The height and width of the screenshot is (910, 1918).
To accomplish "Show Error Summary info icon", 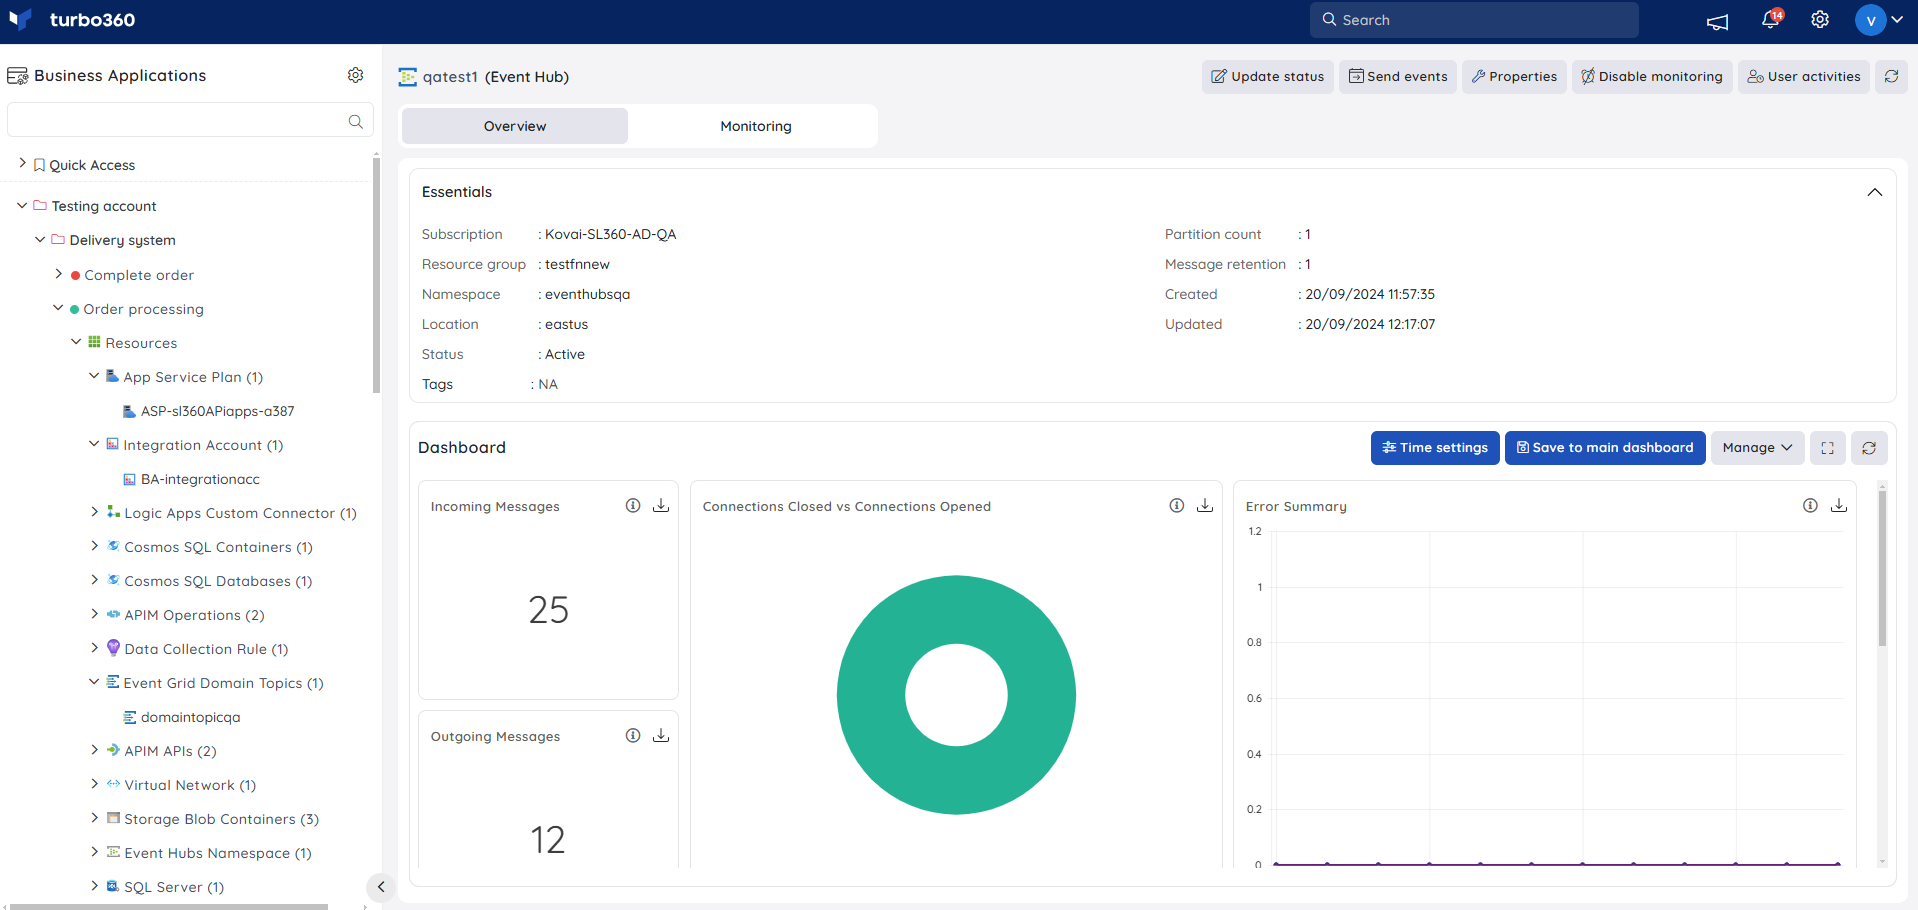I will [x=1810, y=506].
